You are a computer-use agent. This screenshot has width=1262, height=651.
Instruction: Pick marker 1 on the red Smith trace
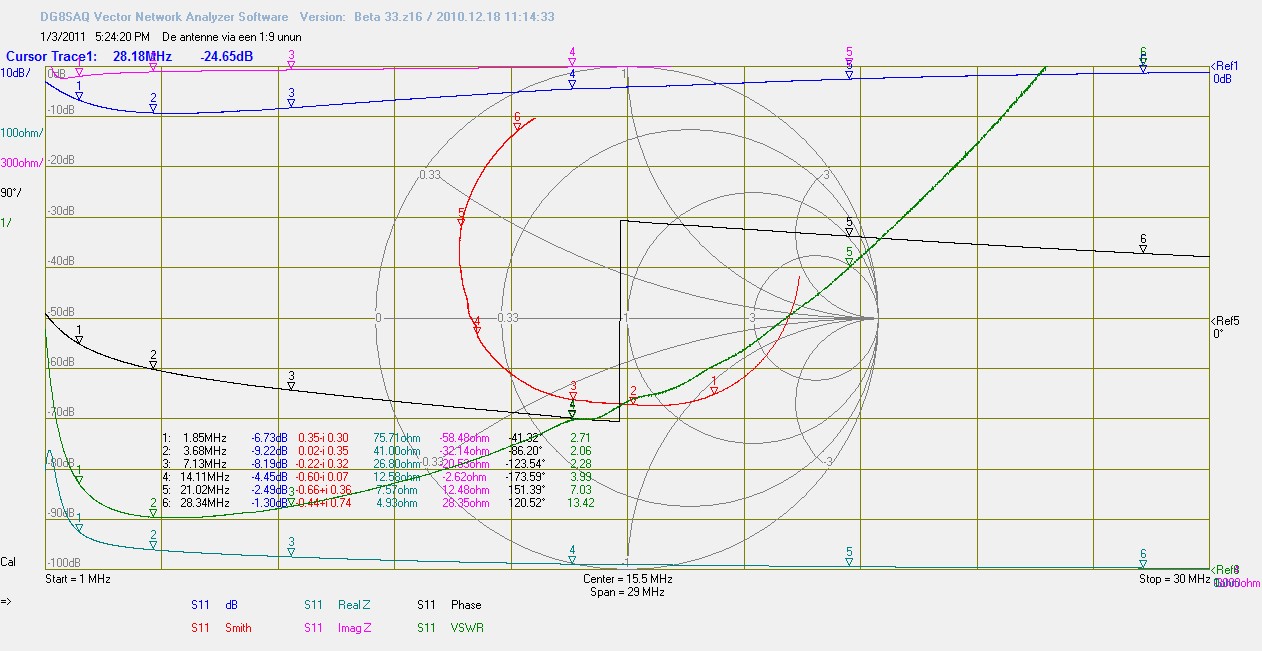coord(714,385)
